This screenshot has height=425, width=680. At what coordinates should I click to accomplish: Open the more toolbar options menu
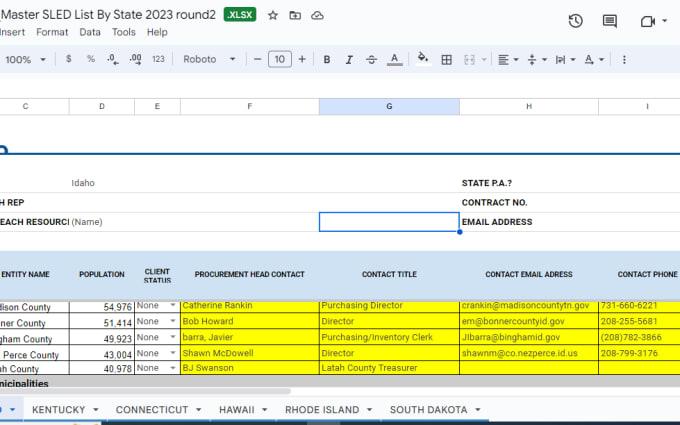tap(624, 59)
